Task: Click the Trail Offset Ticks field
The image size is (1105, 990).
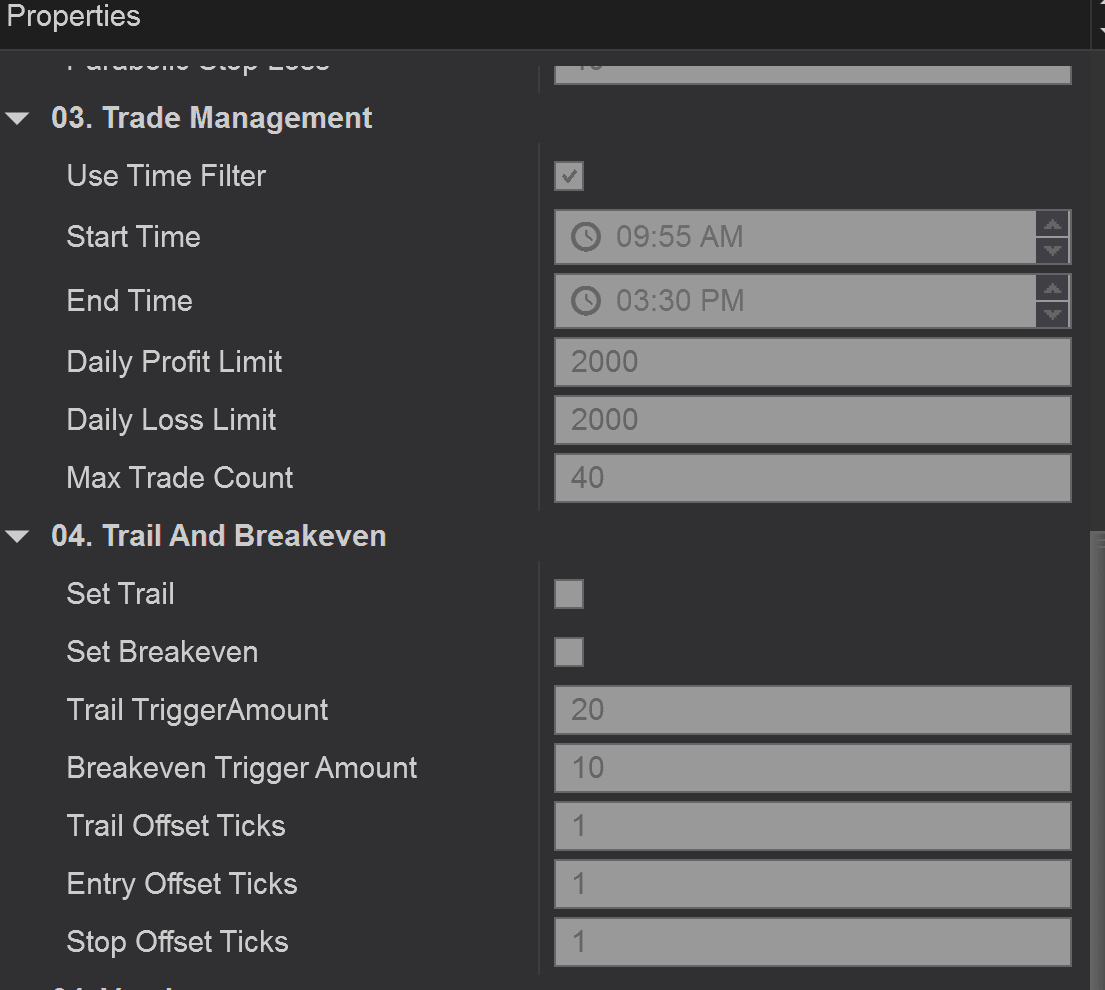Action: point(812,826)
